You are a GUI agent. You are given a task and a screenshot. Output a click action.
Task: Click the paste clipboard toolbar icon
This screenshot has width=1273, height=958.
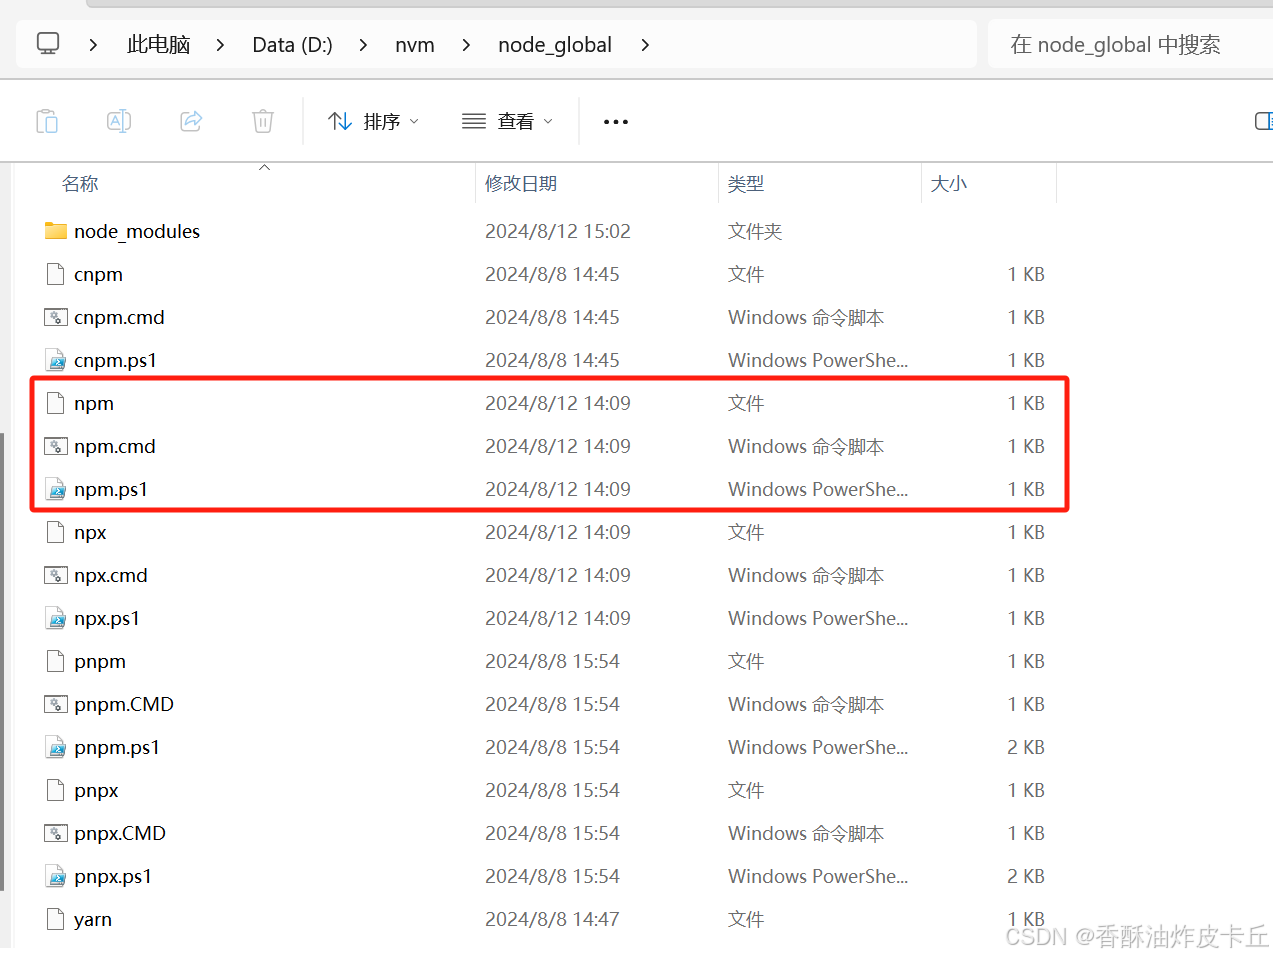click(x=47, y=121)
